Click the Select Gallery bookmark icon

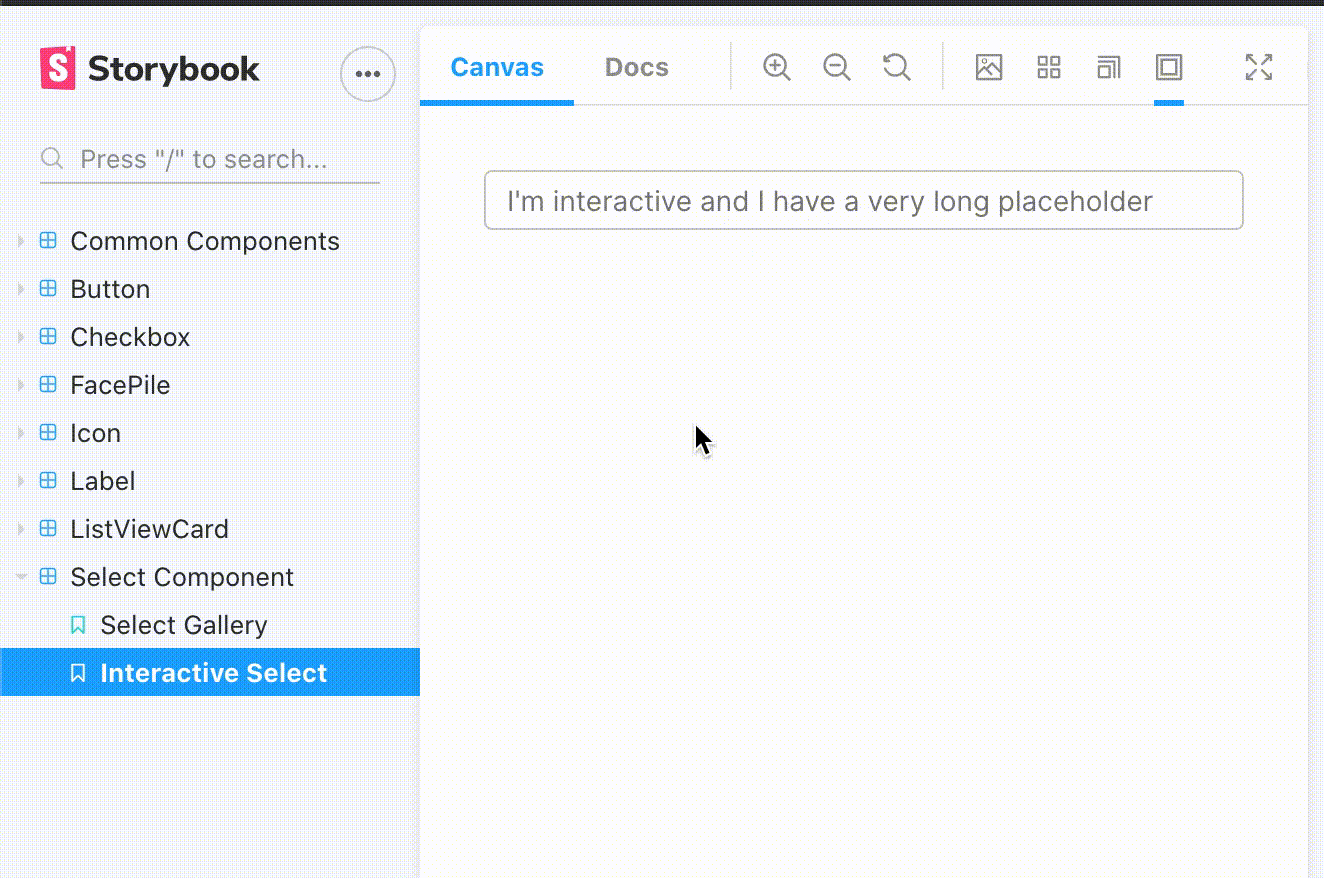pos(78,625)
